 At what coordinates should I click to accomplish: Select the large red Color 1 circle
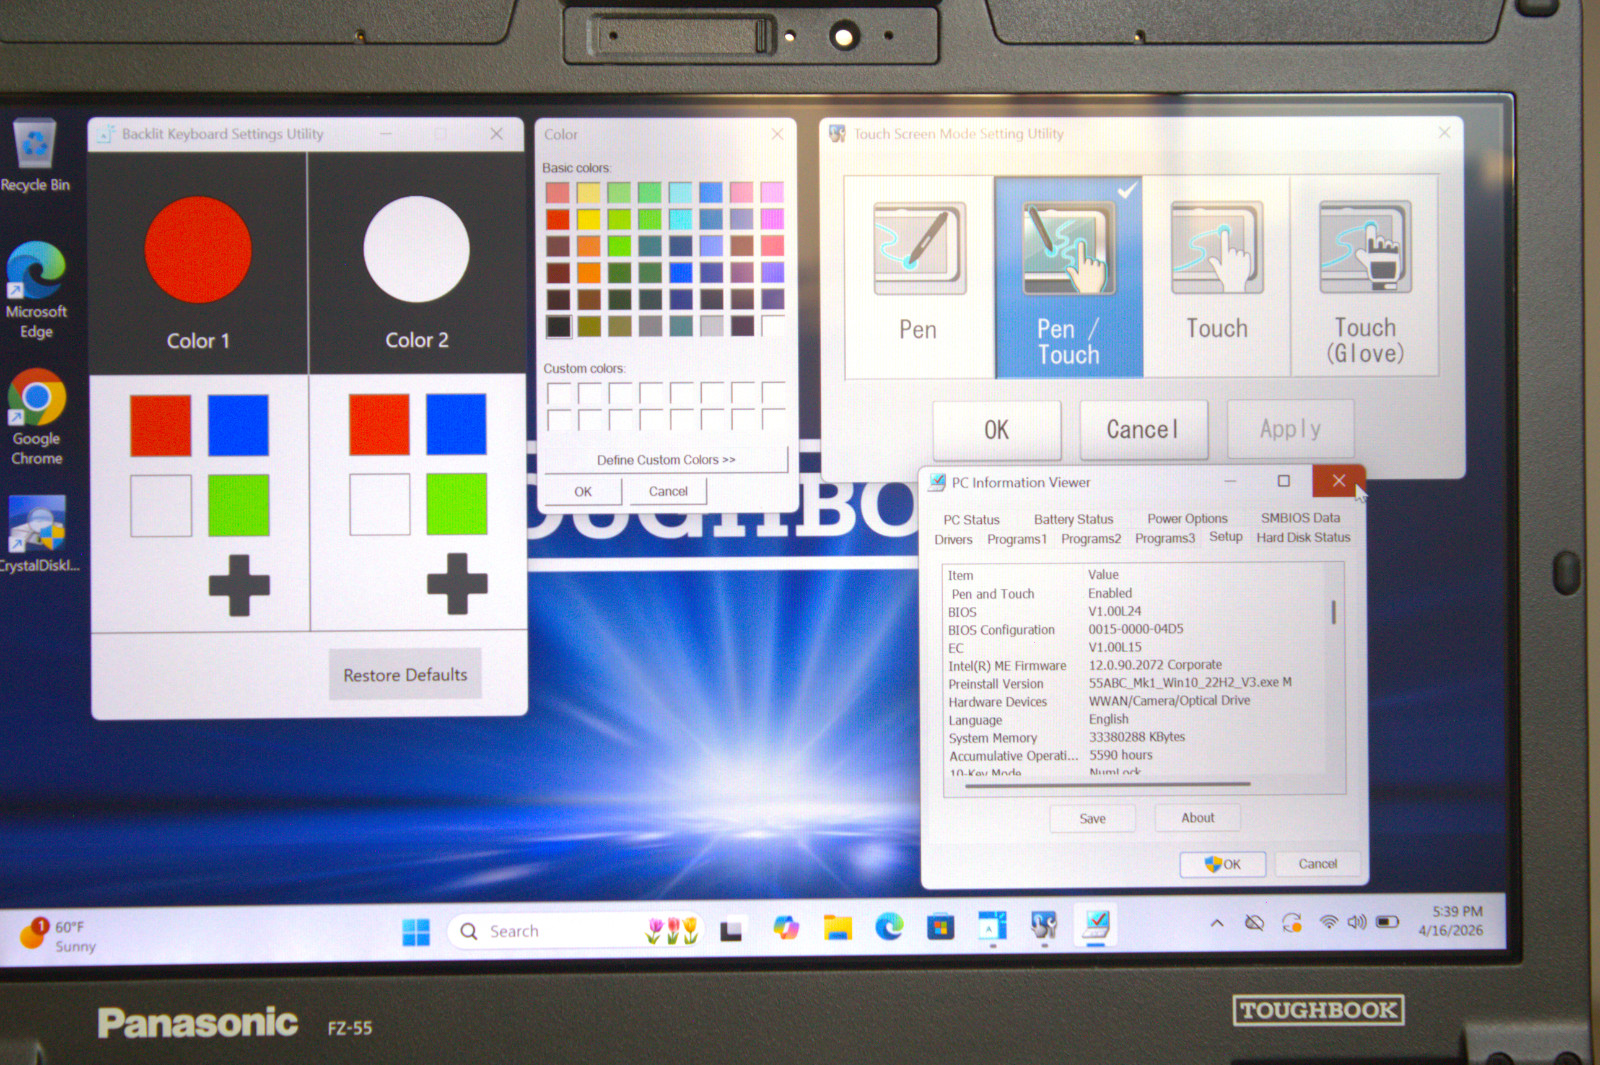point(198,250)
